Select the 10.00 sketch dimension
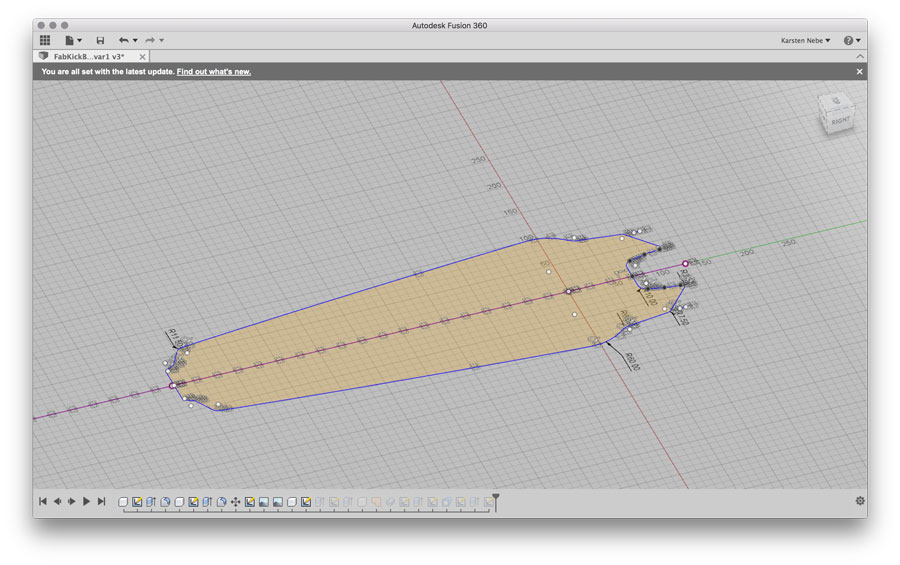900x565 pixels. click(x=650, y=297)
